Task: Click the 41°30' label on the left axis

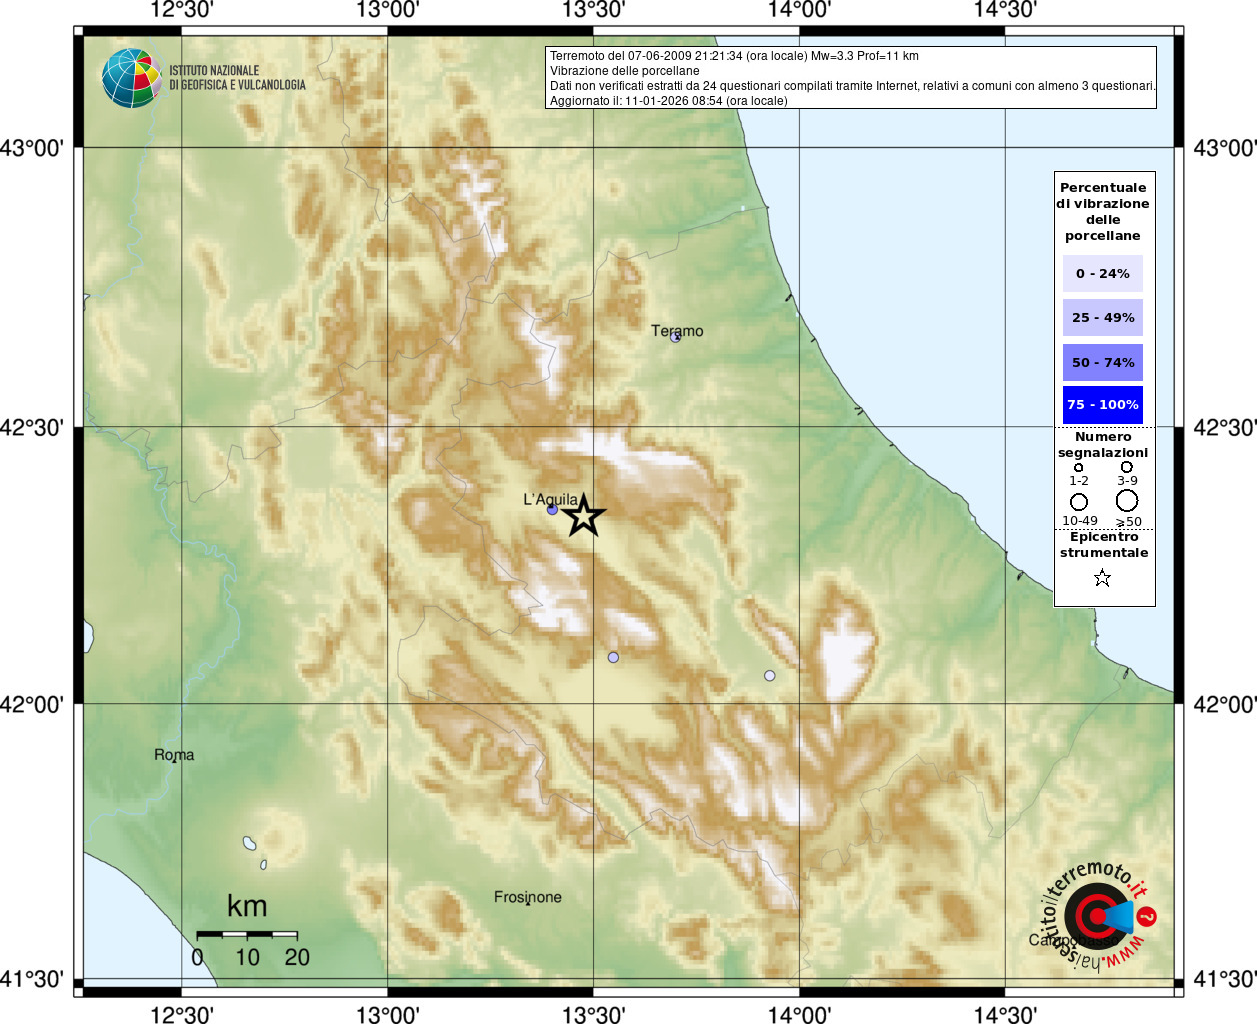Action: click(32, 979)
